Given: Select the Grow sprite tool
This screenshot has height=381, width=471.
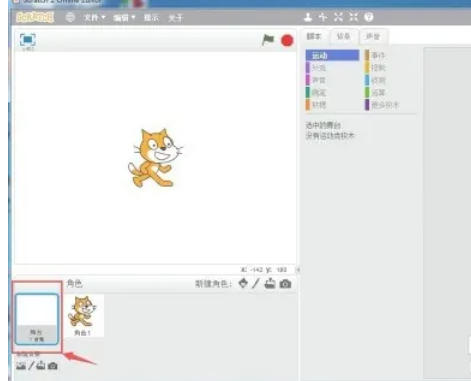Looking at the screenshot, I should (x=338, y=17).
